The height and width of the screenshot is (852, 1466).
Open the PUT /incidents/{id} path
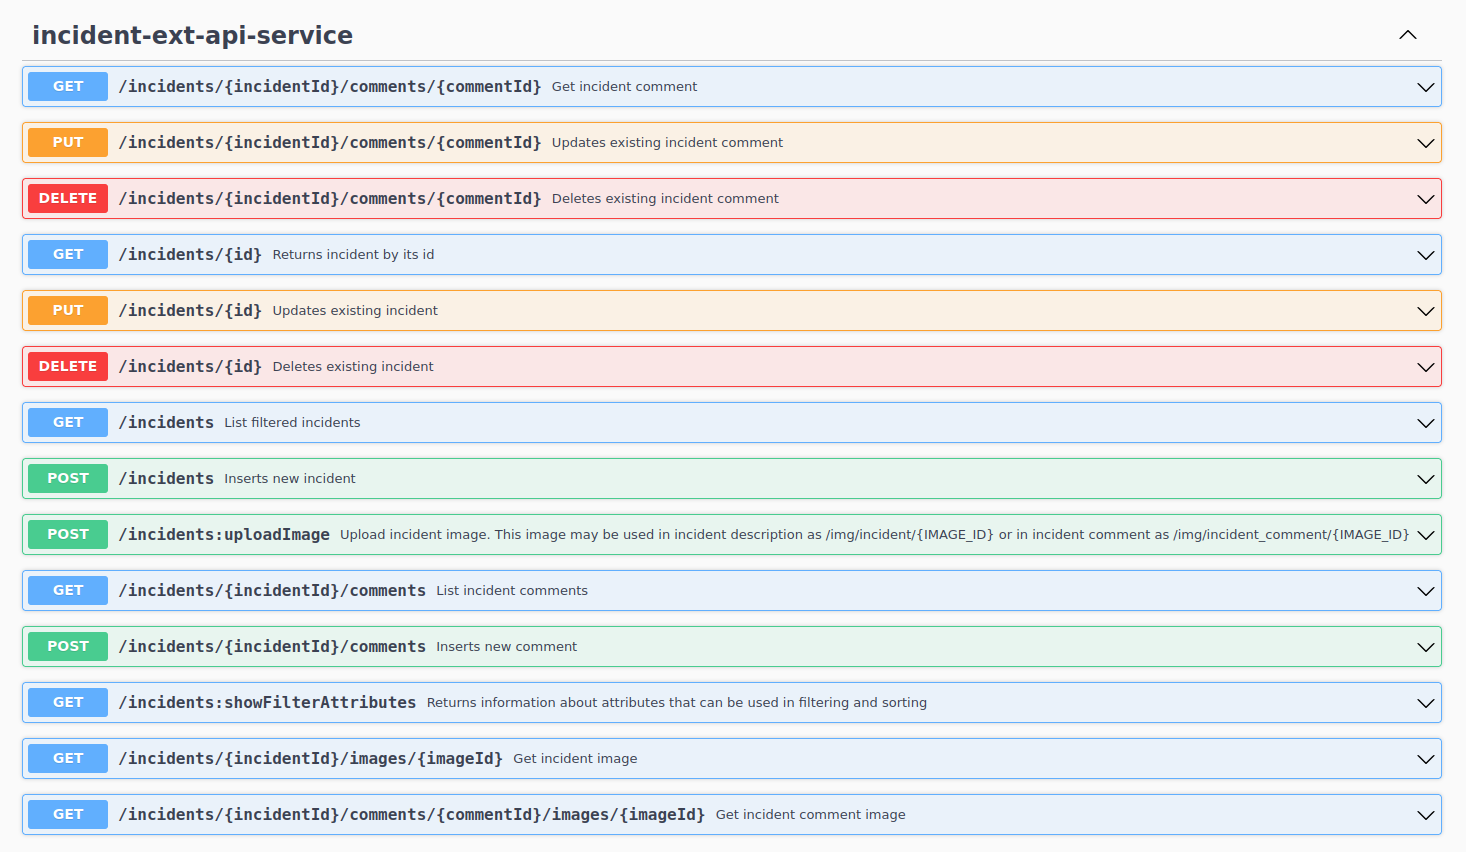[190, 311]
